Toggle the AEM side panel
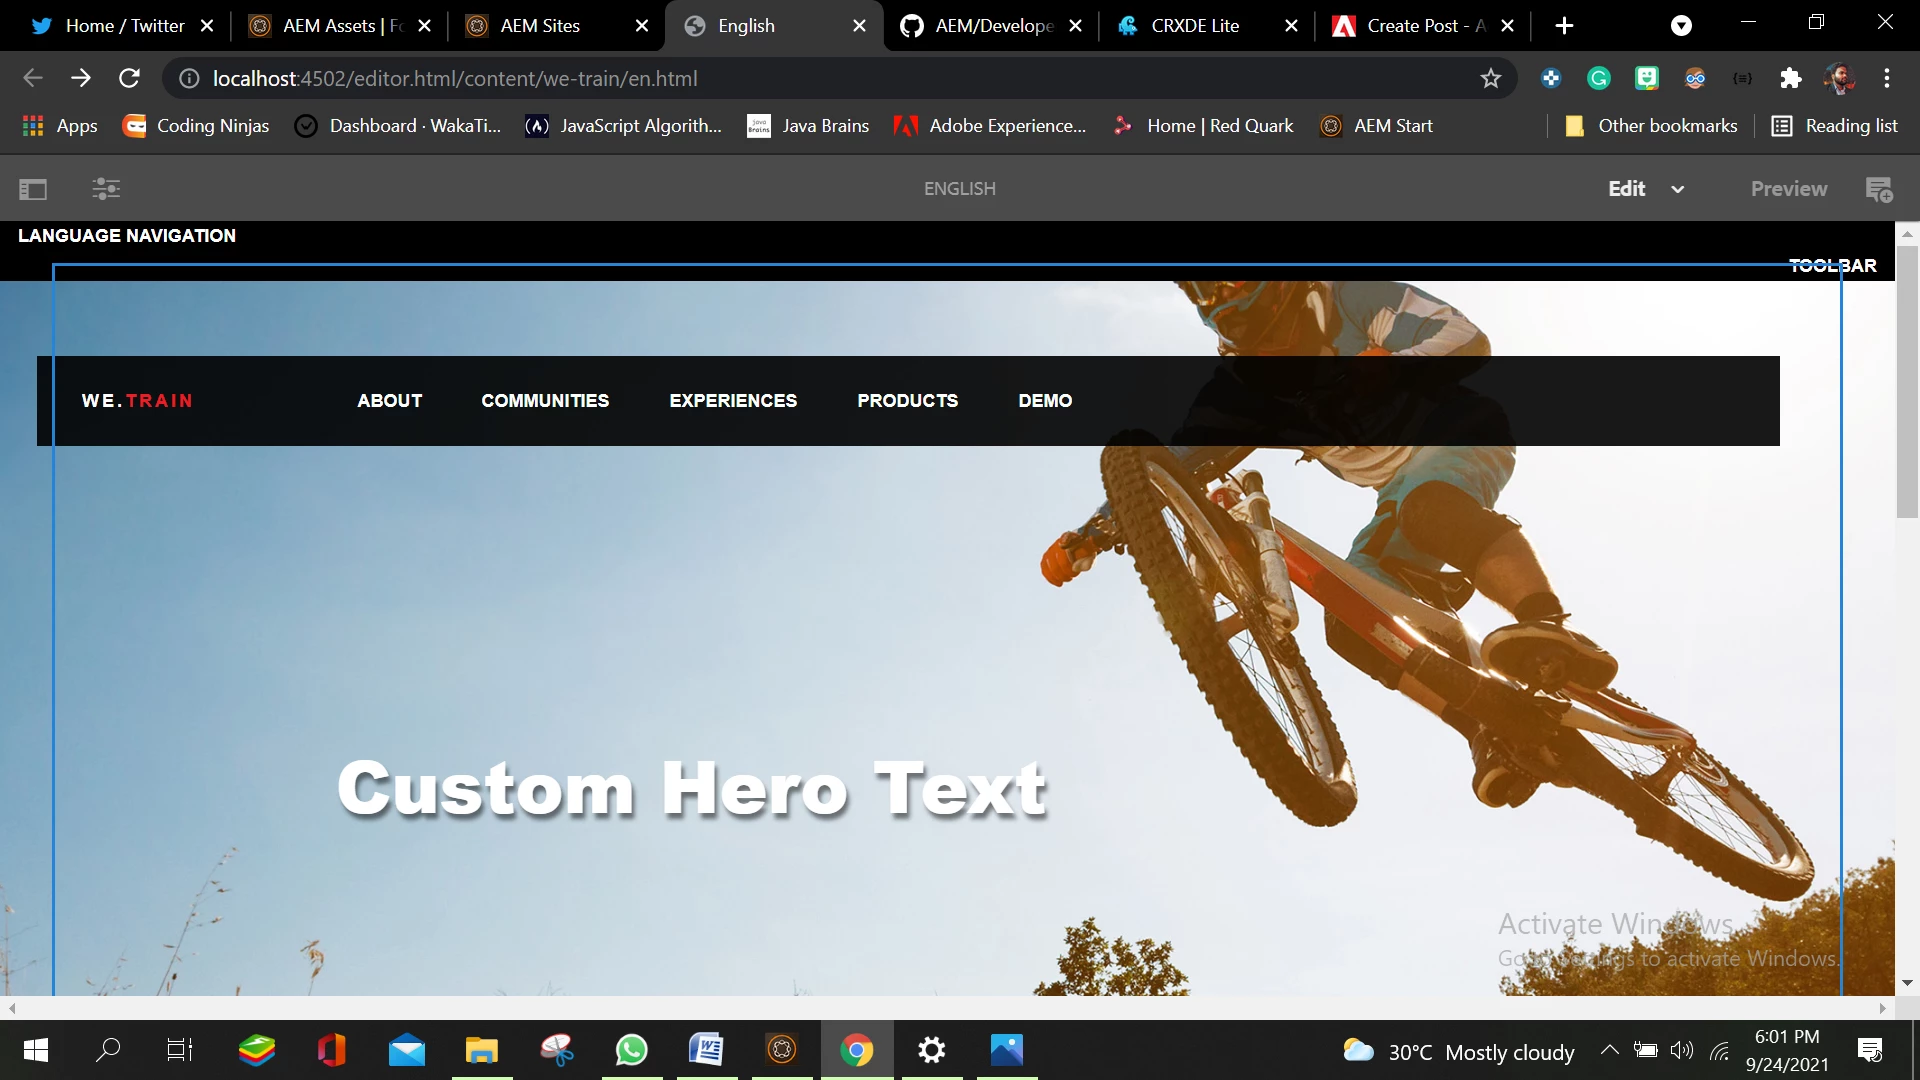1920x1080 pixels. click(x=33, y=189)
